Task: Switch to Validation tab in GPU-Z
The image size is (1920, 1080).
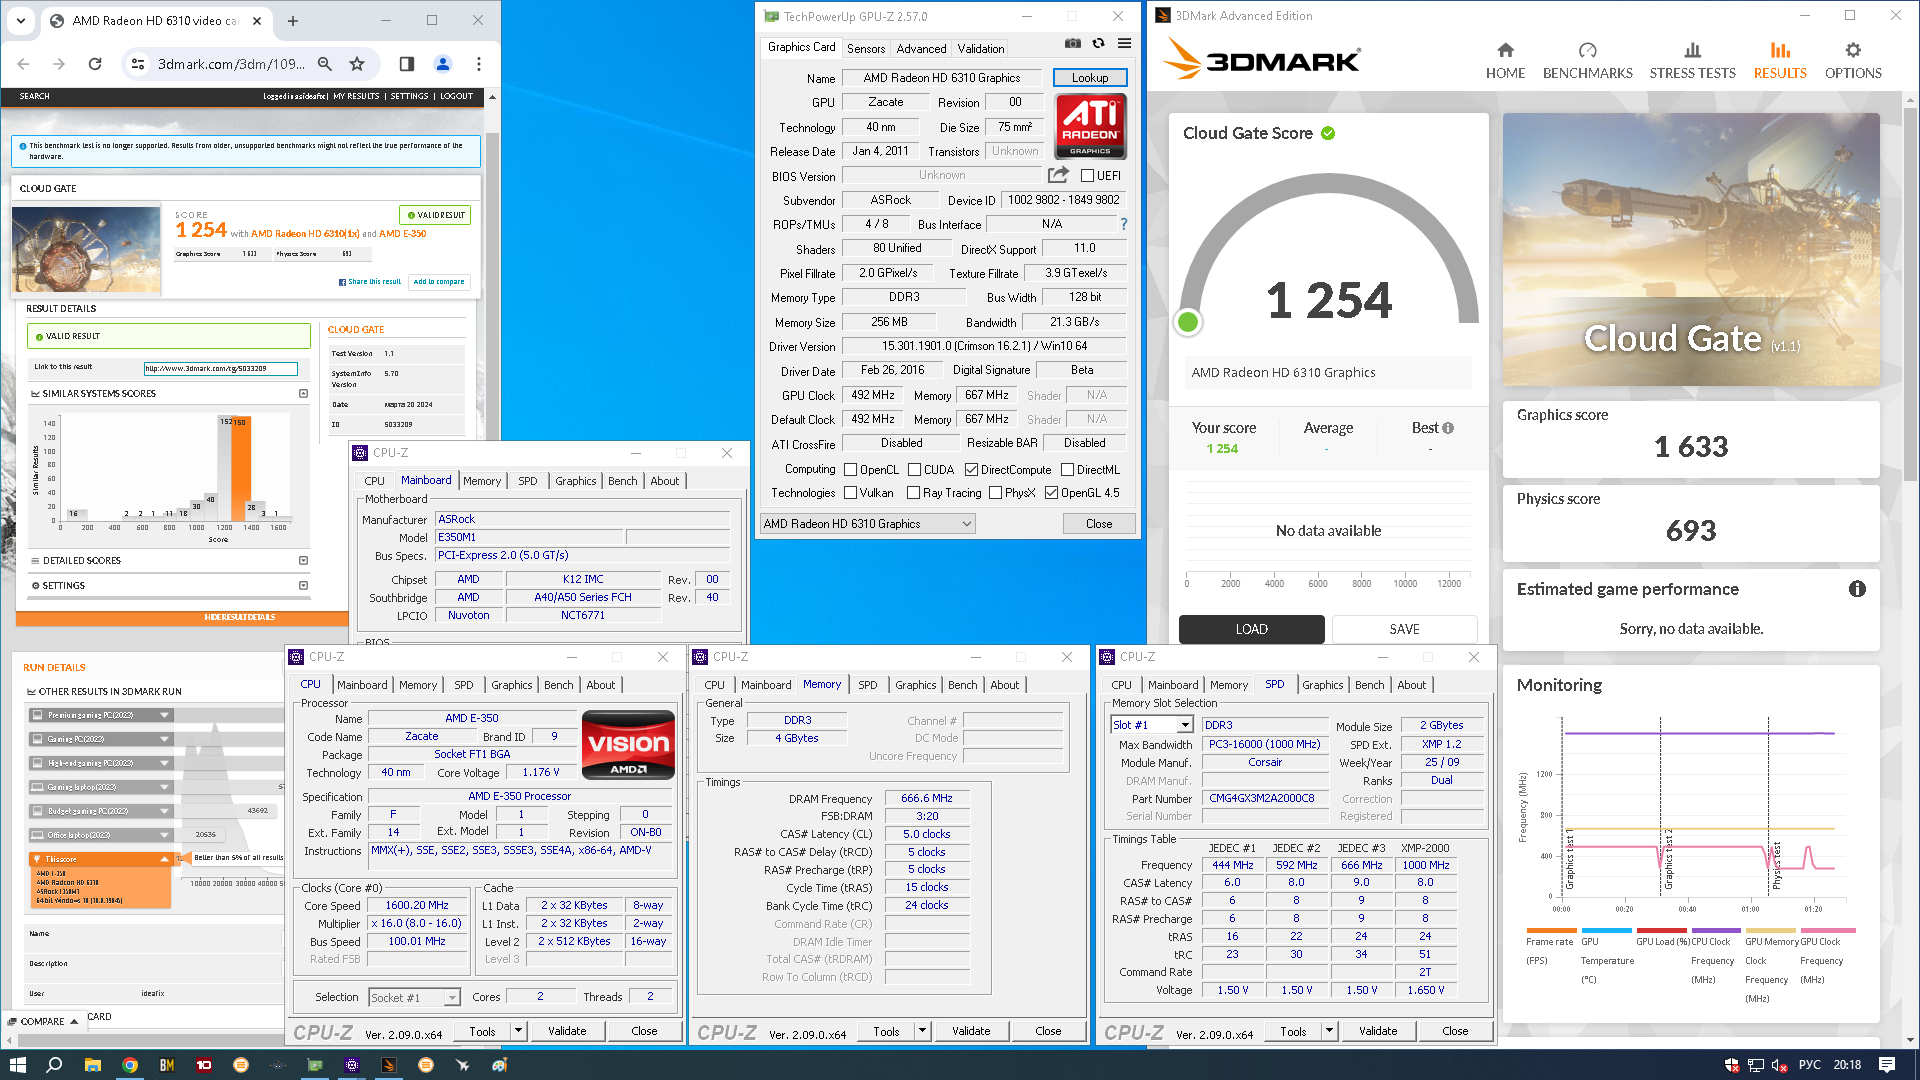Action: [x=981, y=48]
